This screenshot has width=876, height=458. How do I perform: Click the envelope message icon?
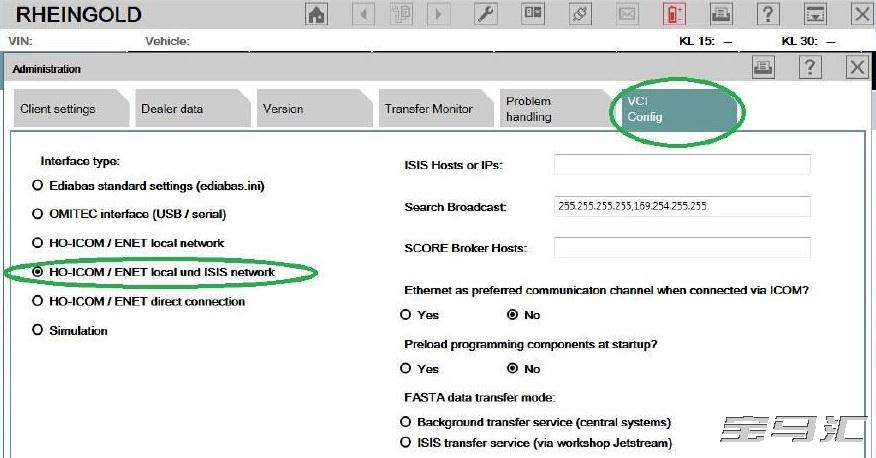click(x=627, y=13)
